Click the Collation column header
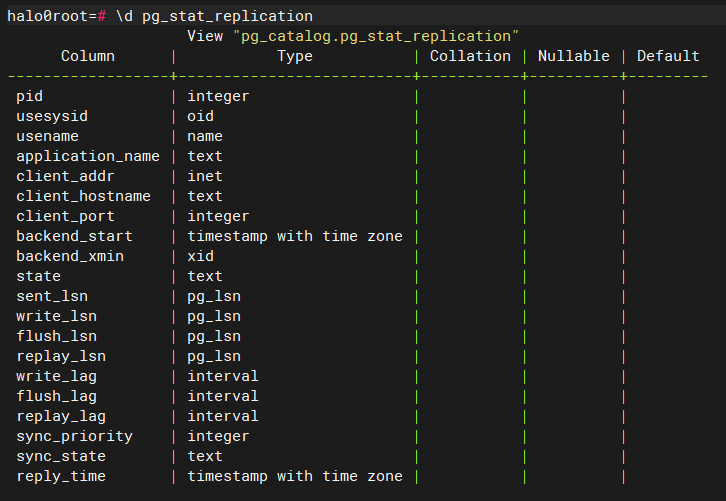The height and width of the screenshot is (501, 726). tap(470, 56)
